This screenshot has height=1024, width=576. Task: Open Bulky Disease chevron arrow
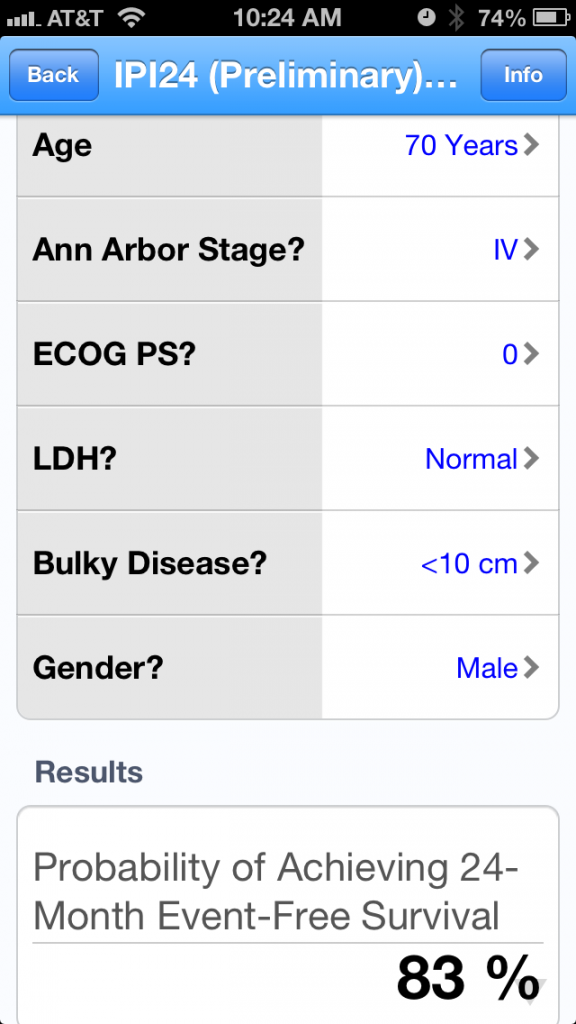click(532, 563)
